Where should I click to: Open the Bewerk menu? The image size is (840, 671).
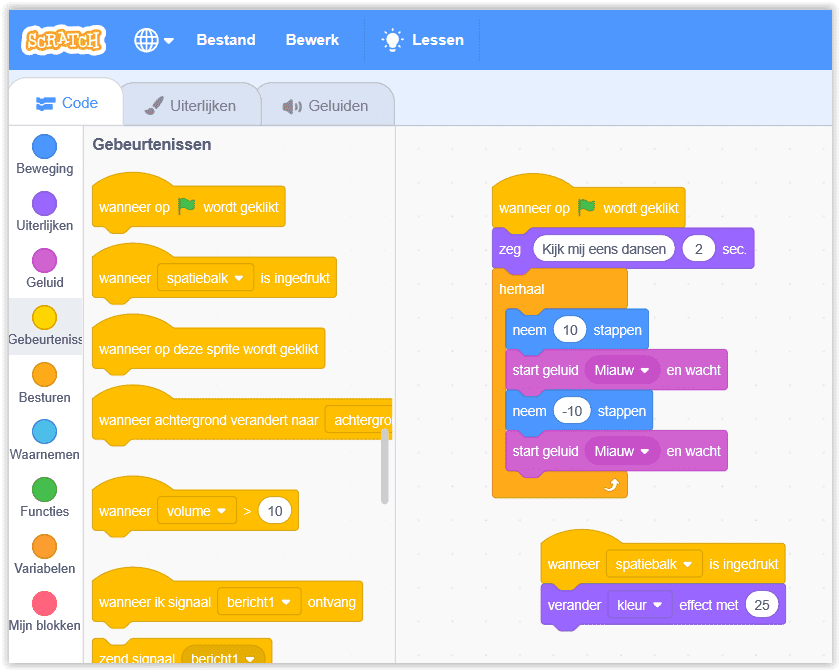[x=312, y=40]
